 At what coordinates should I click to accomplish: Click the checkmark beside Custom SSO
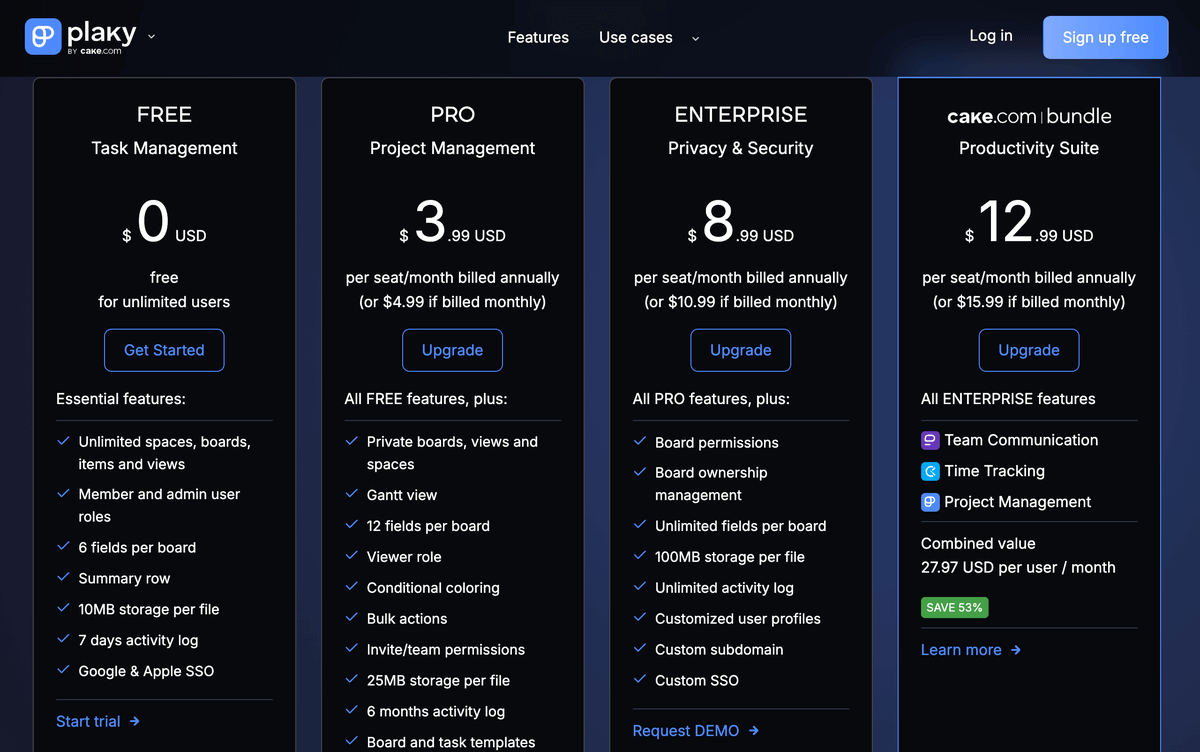click(640, 680)
